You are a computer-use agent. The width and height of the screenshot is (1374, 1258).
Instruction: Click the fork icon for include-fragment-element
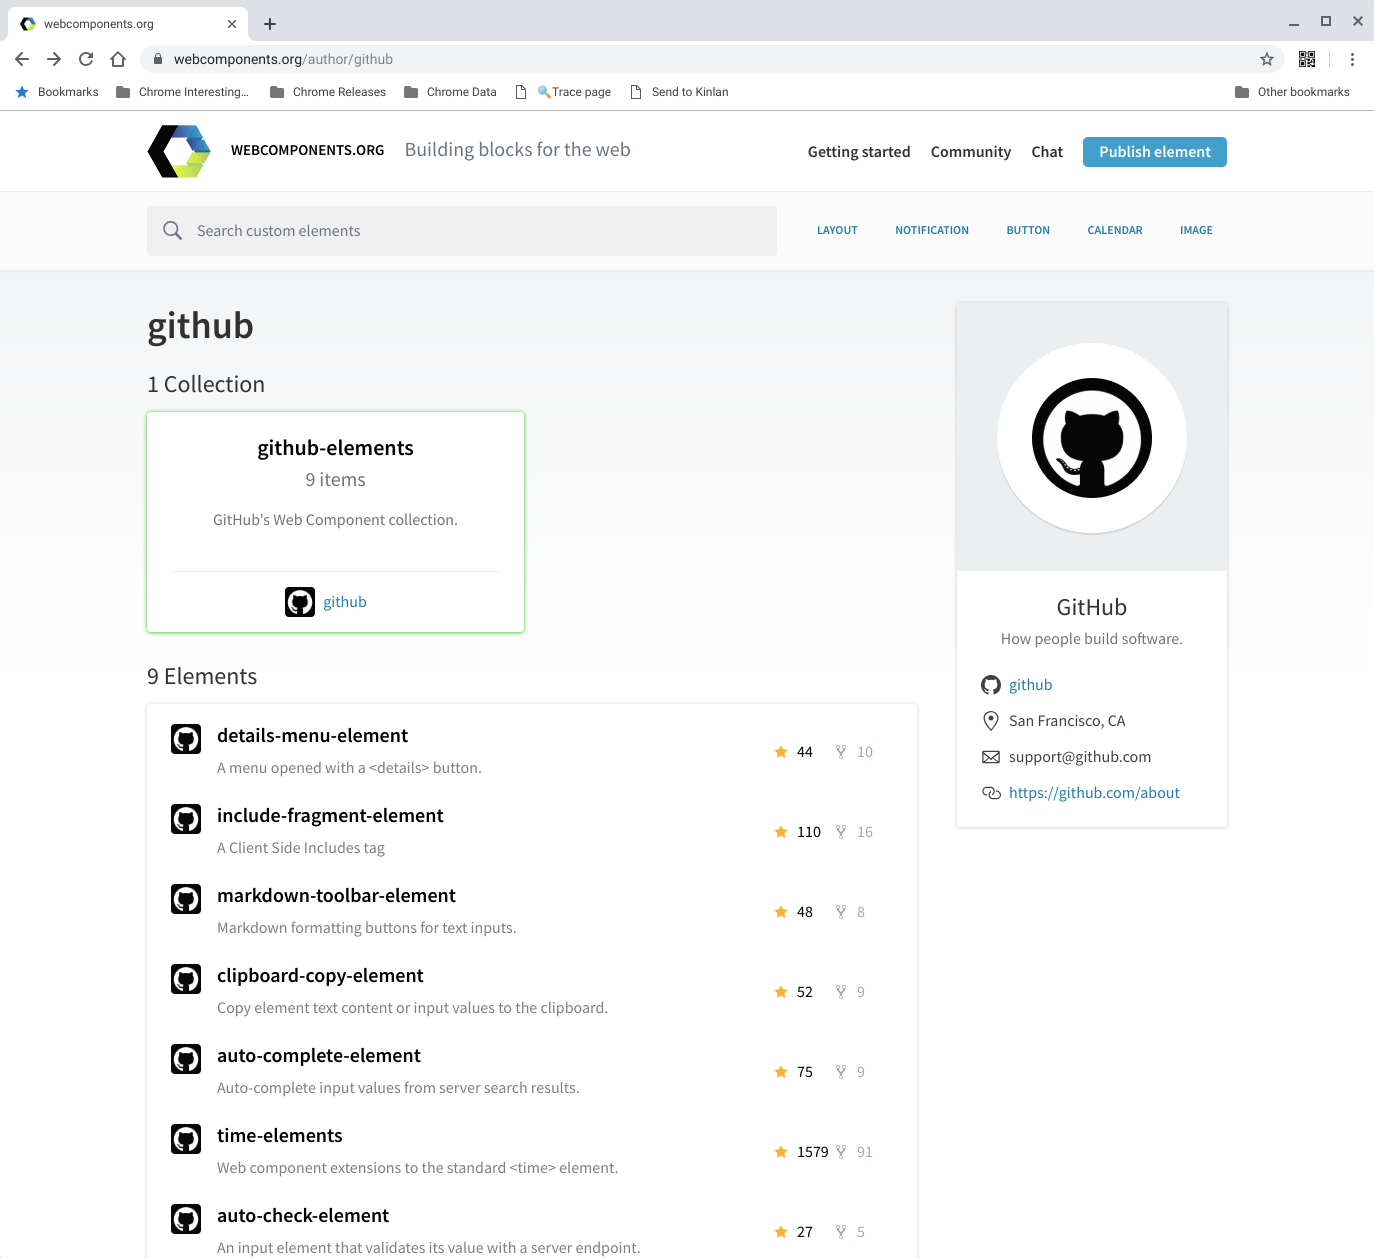click(841, 832)
